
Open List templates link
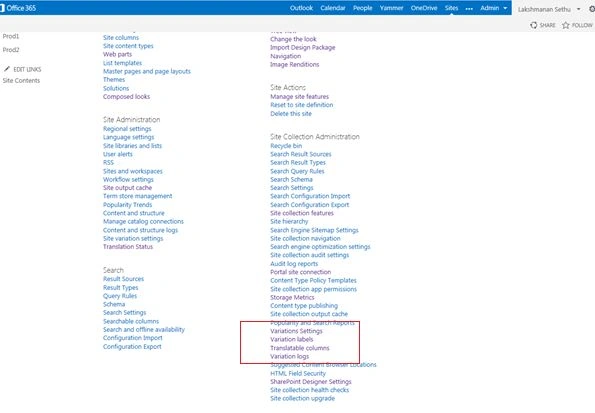(x=122, y=63)
